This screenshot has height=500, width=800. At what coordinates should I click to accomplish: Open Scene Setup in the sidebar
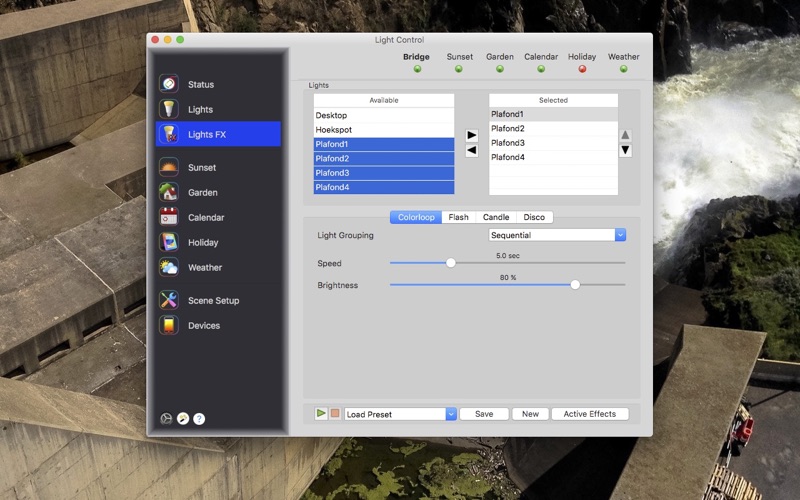(218, 301)
